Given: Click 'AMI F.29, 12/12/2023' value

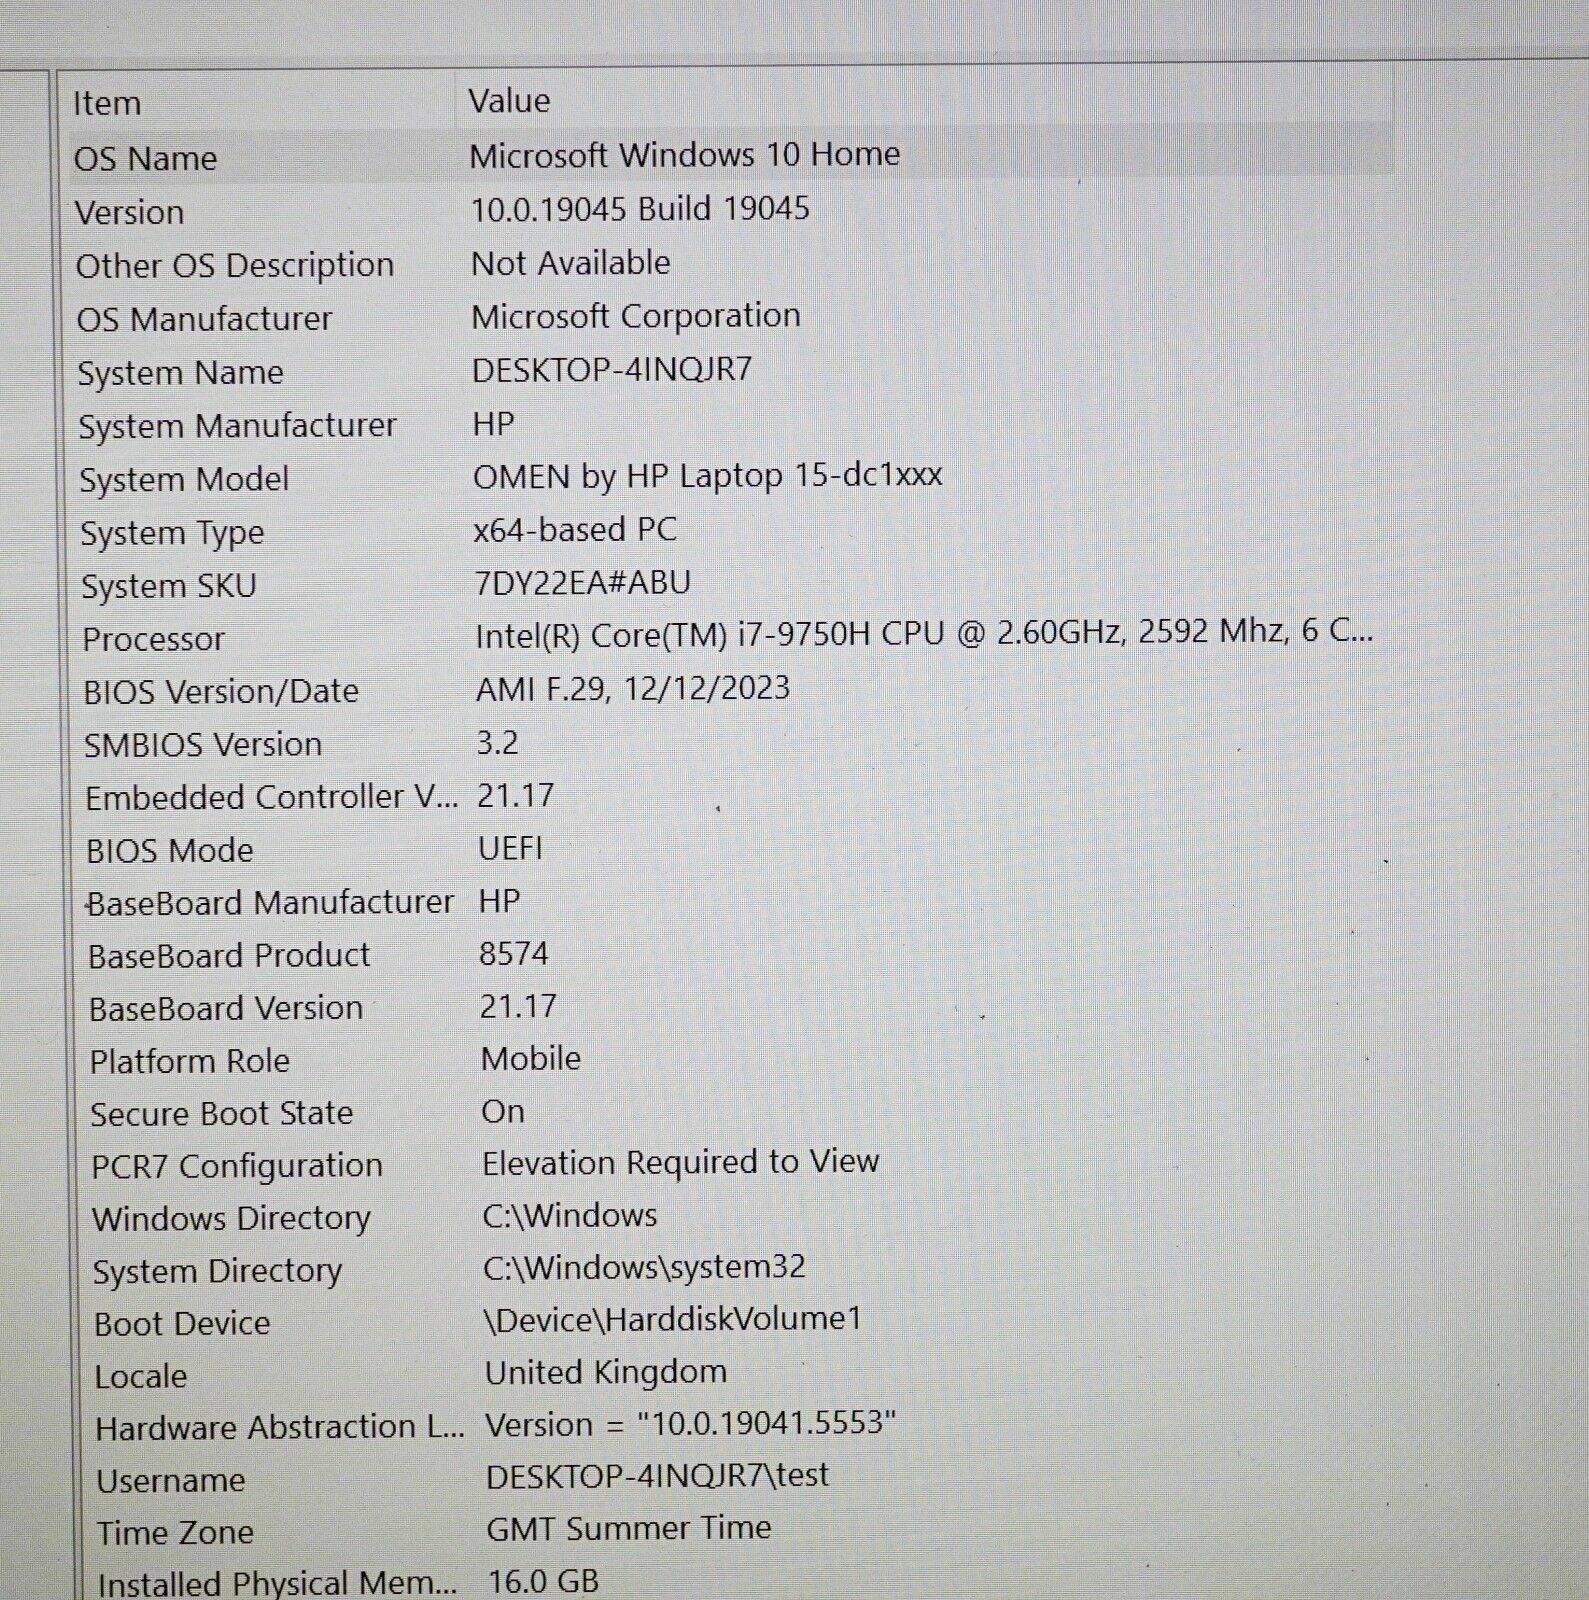Looking at the screenshot, I should coord(633,688).
